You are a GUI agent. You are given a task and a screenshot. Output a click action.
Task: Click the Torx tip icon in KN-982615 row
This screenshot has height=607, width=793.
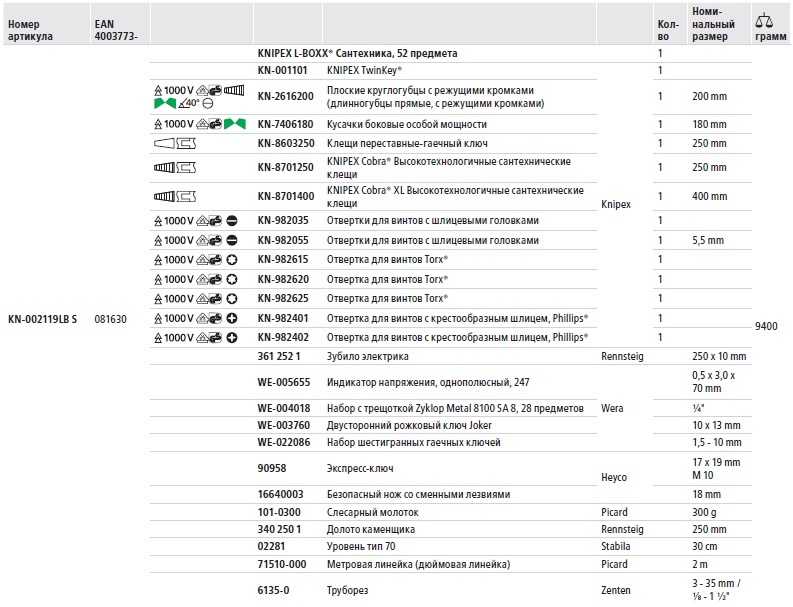pos(232,260)
